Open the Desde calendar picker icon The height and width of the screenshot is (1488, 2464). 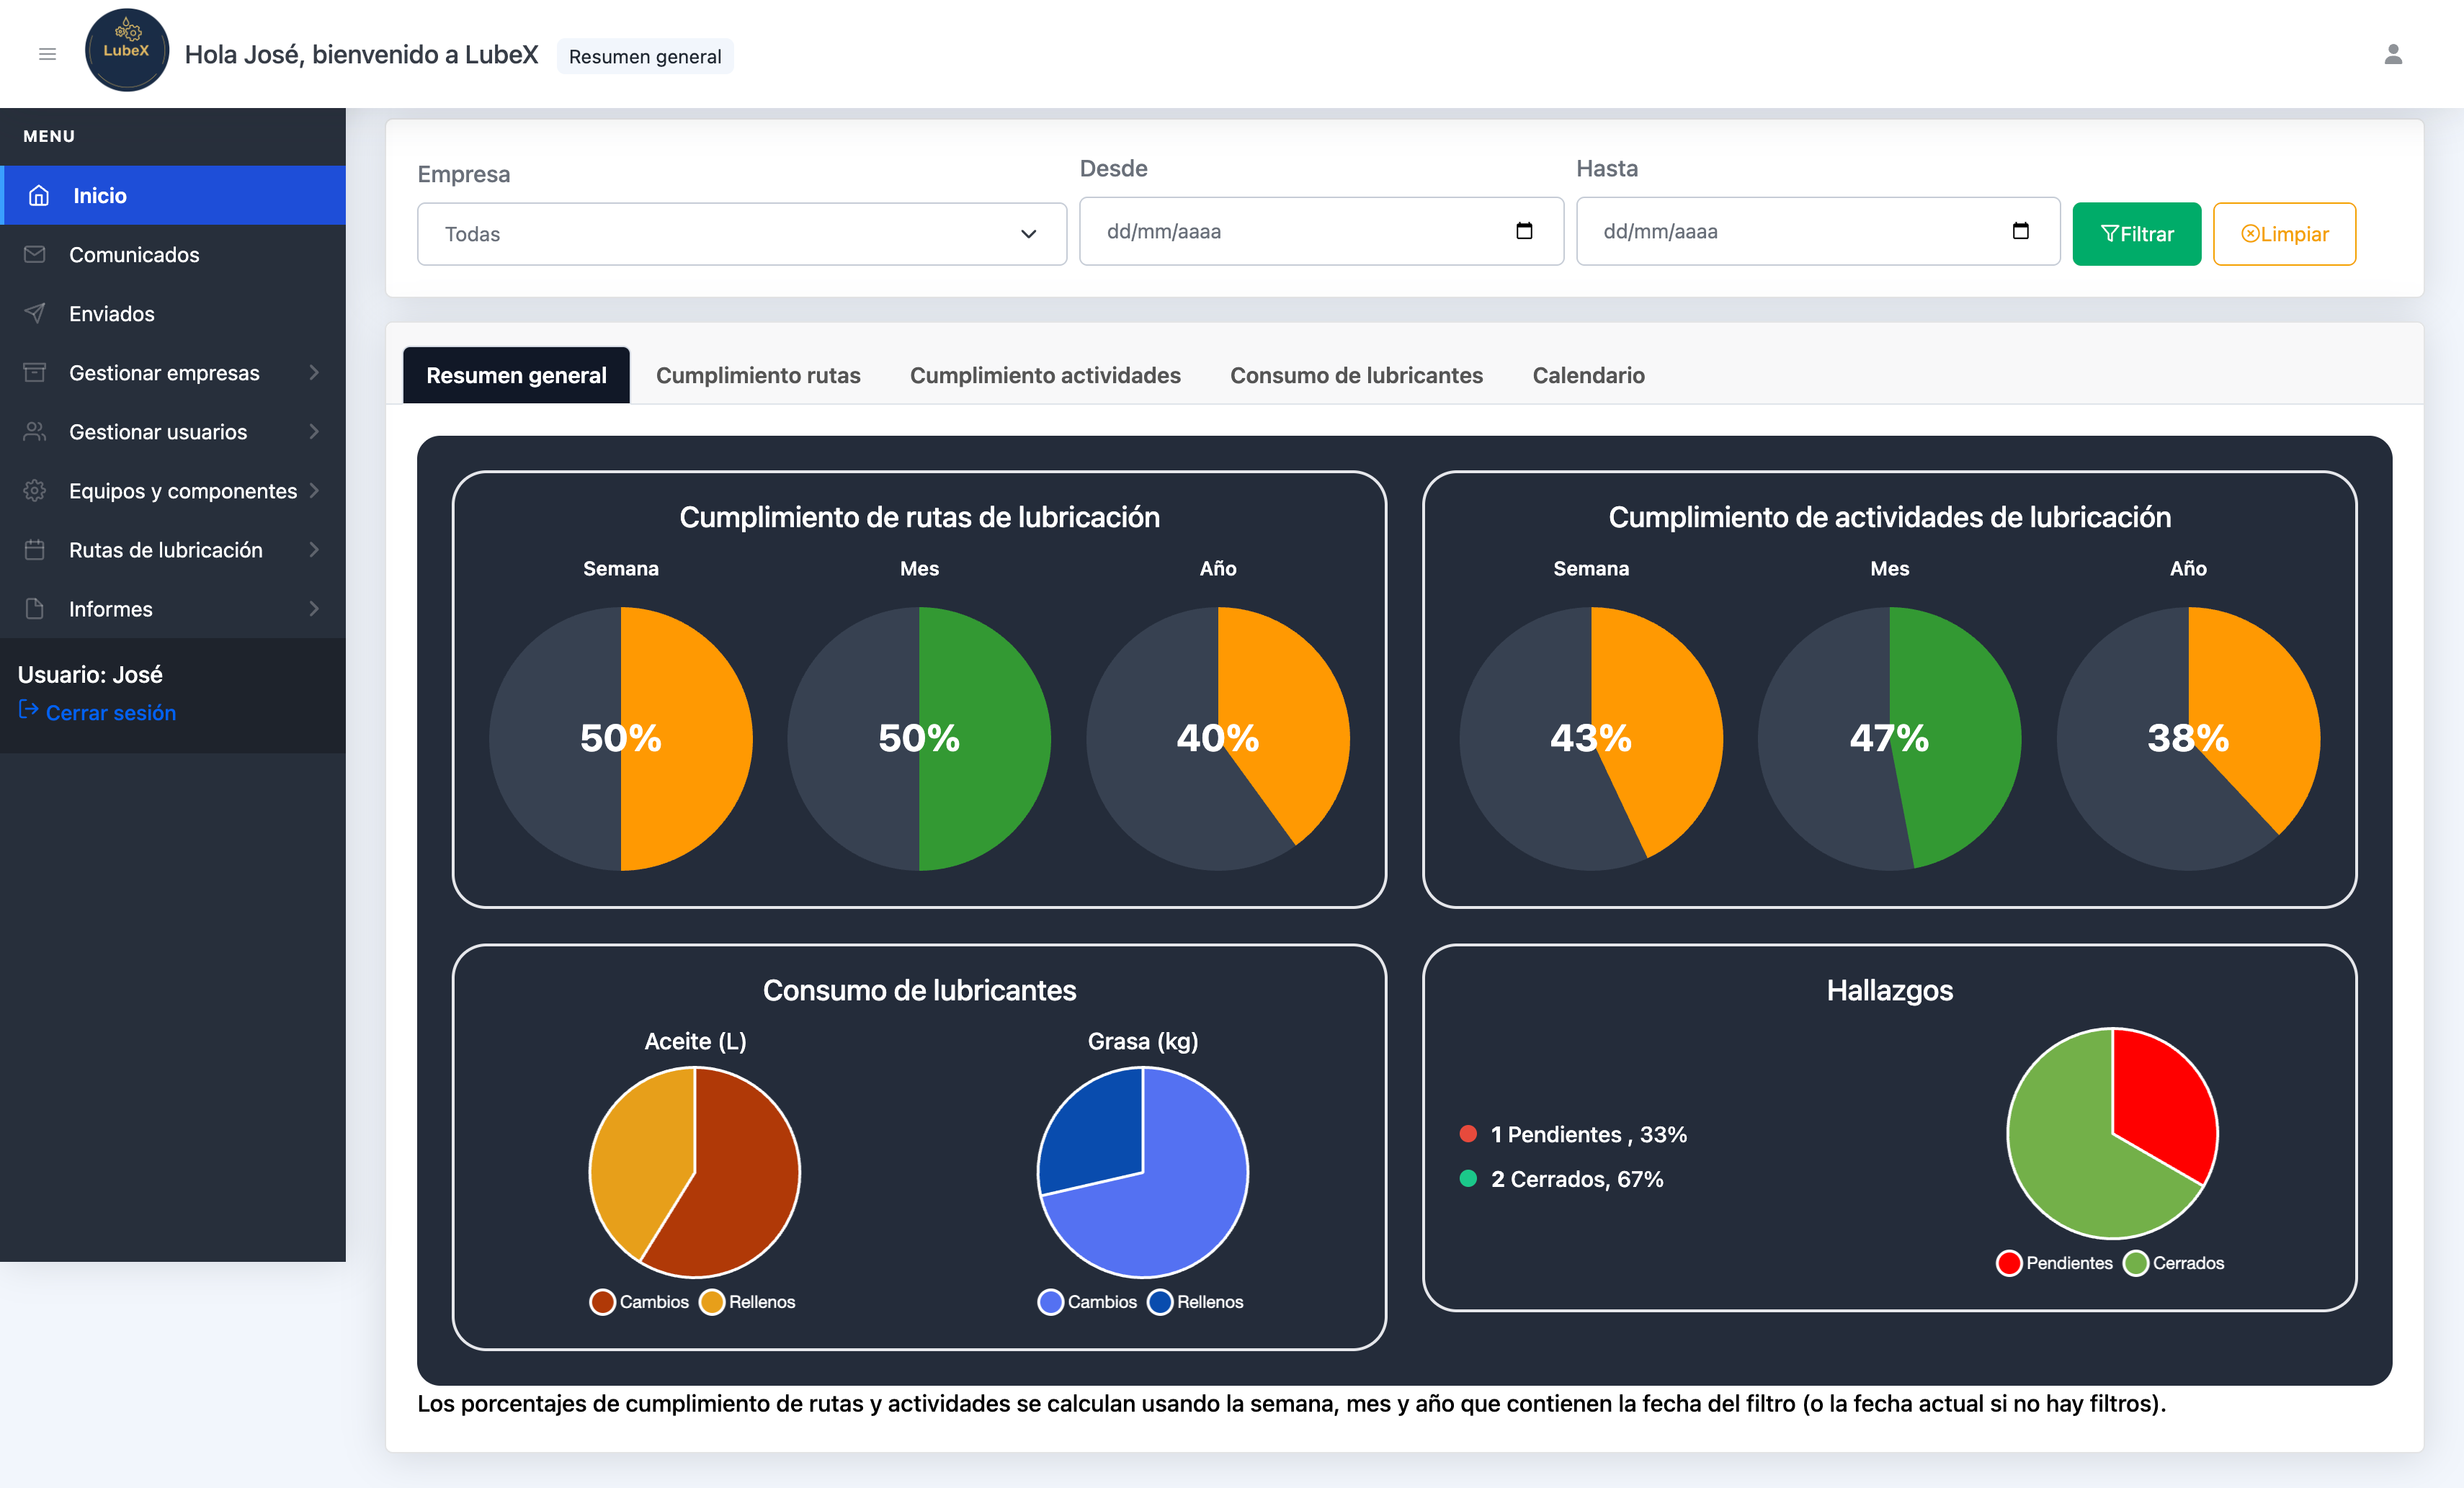(x=1523, y=231)
